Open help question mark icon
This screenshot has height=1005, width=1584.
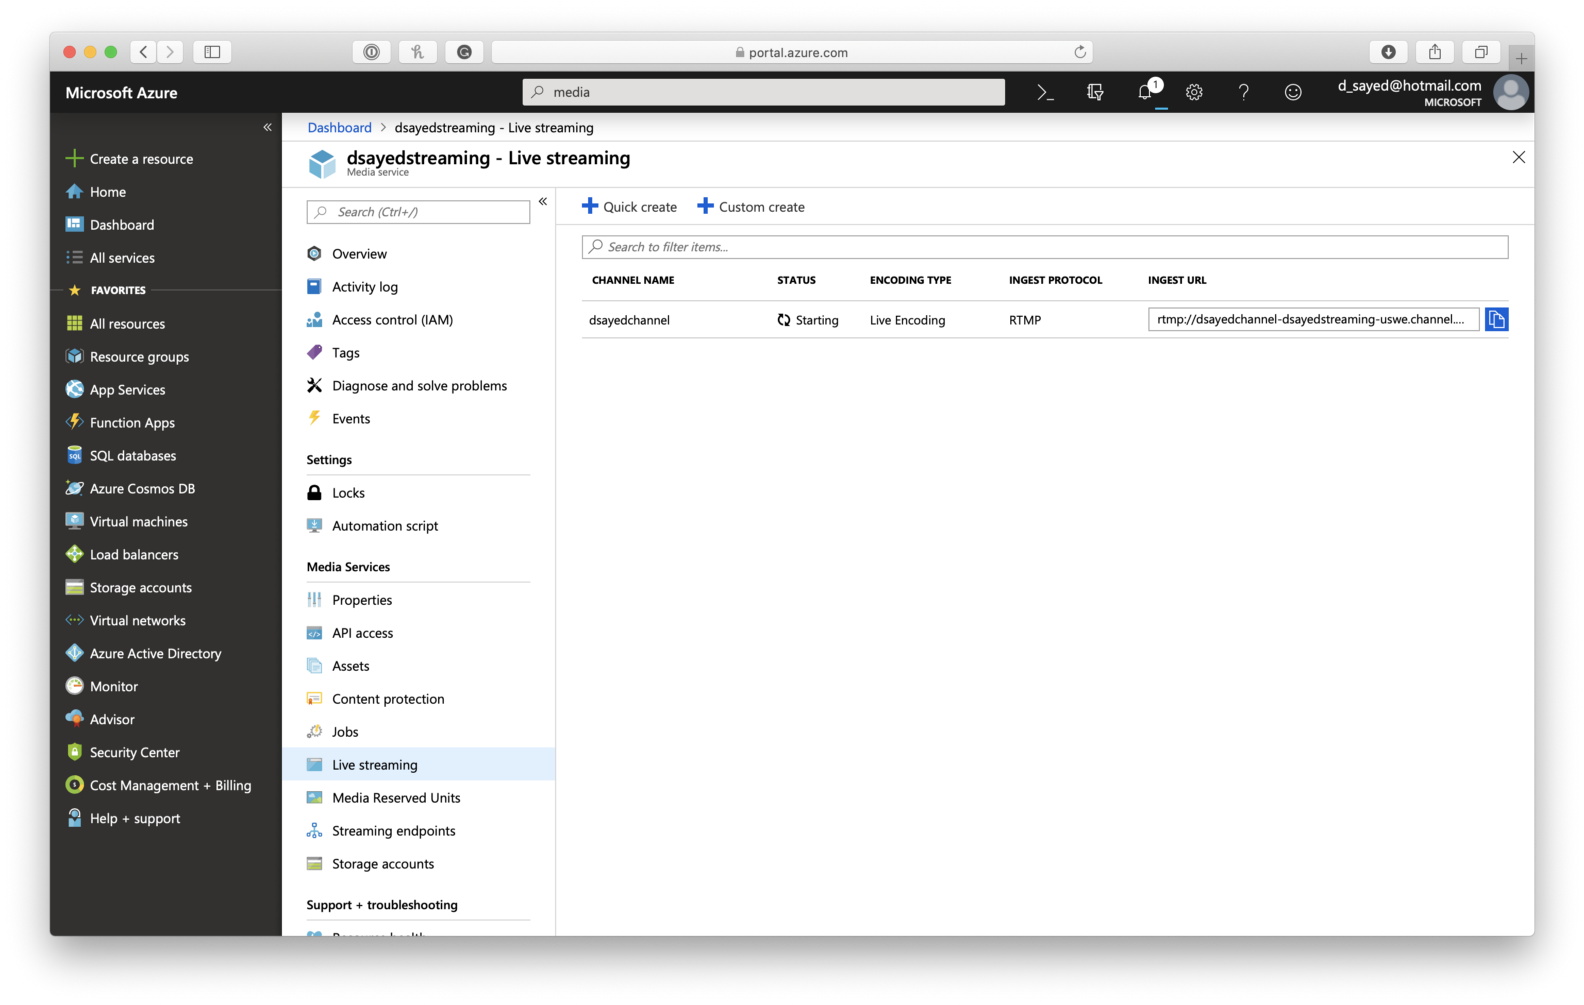click(1243, 92)
